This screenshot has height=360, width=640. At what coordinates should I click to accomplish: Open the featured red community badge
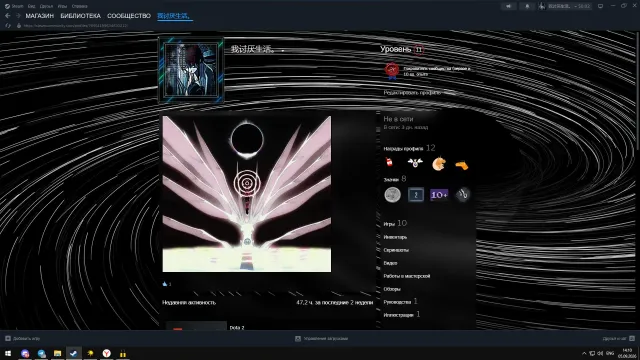click(392, 71)
